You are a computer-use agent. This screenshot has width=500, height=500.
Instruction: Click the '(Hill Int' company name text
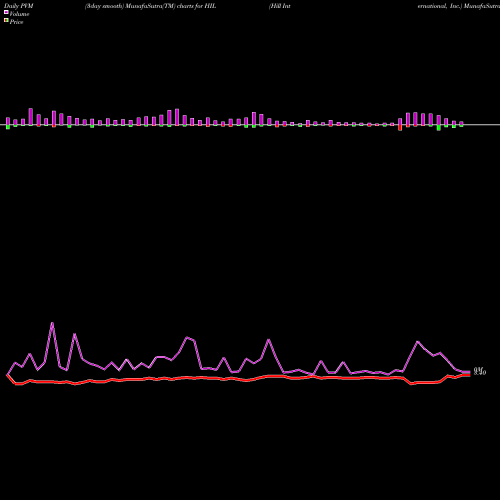(280, 6)
